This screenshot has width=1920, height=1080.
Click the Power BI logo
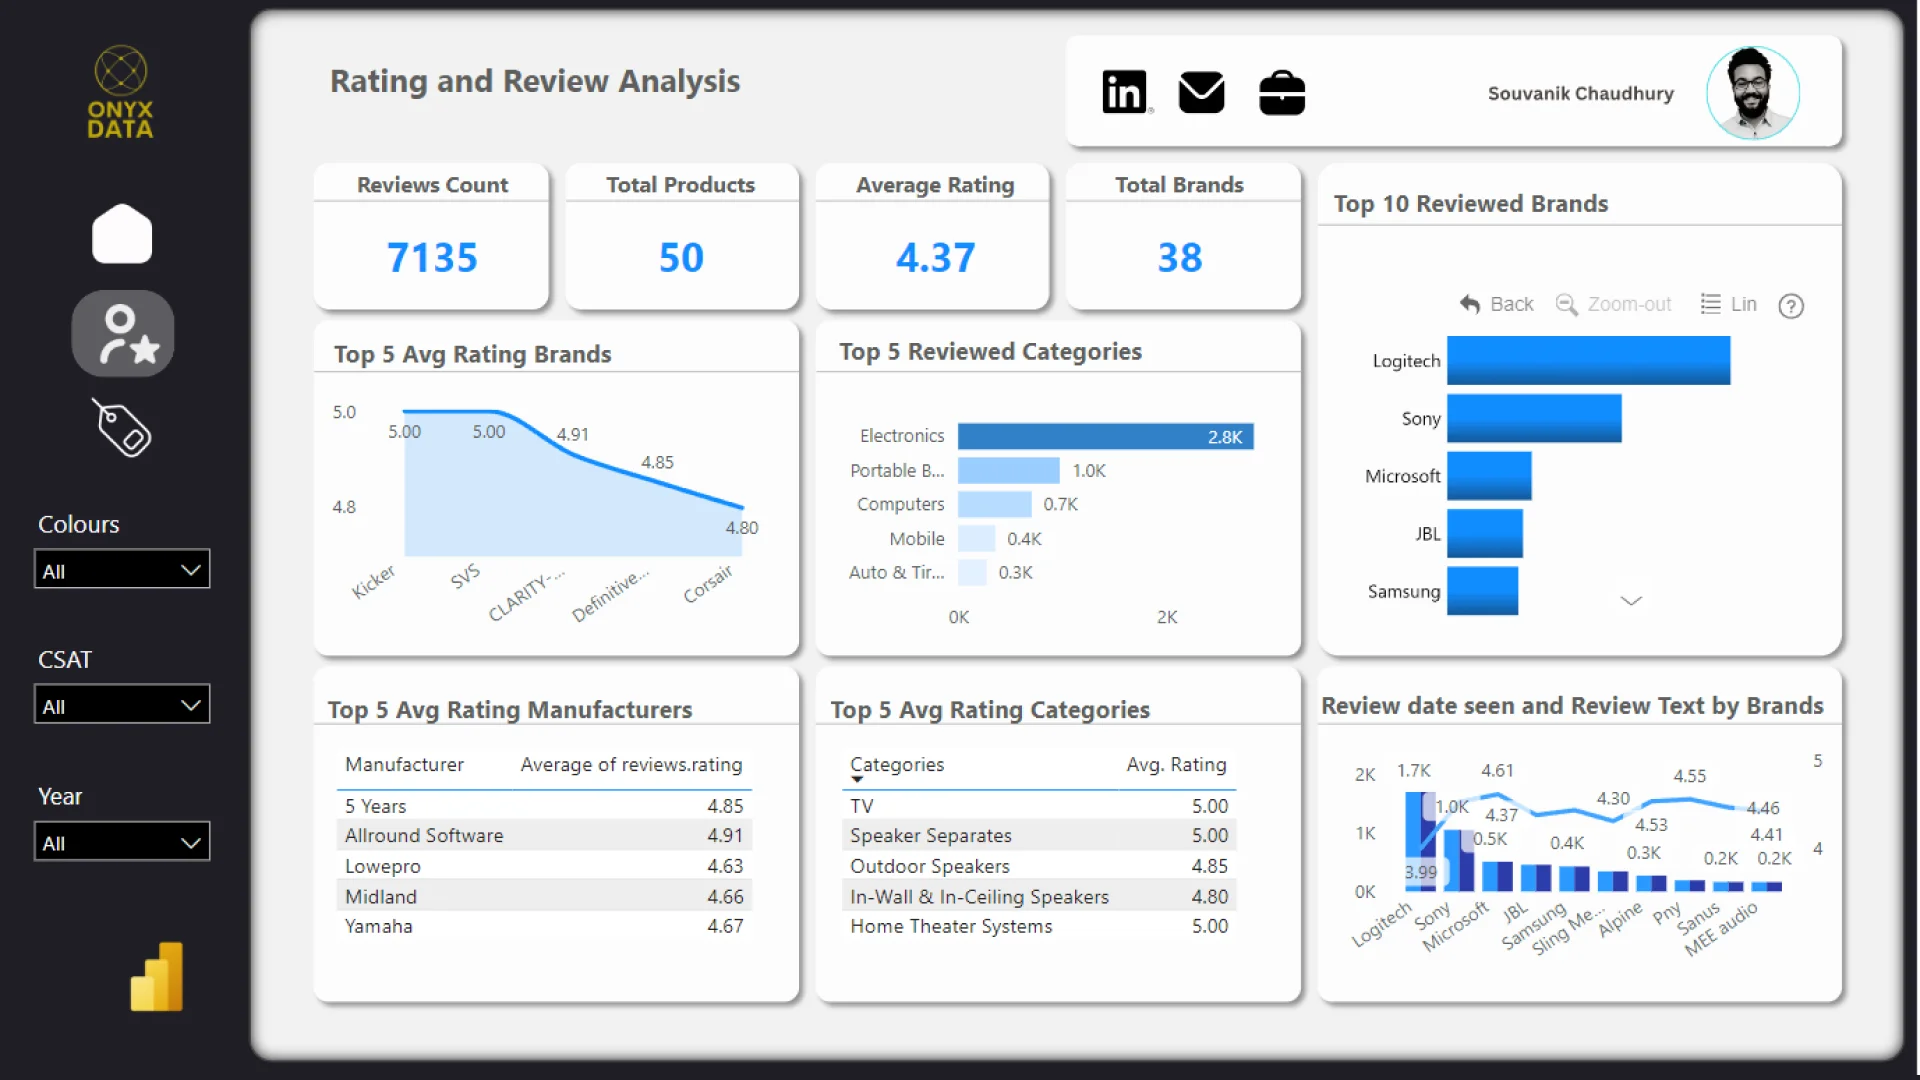click(x=157, y=976)
